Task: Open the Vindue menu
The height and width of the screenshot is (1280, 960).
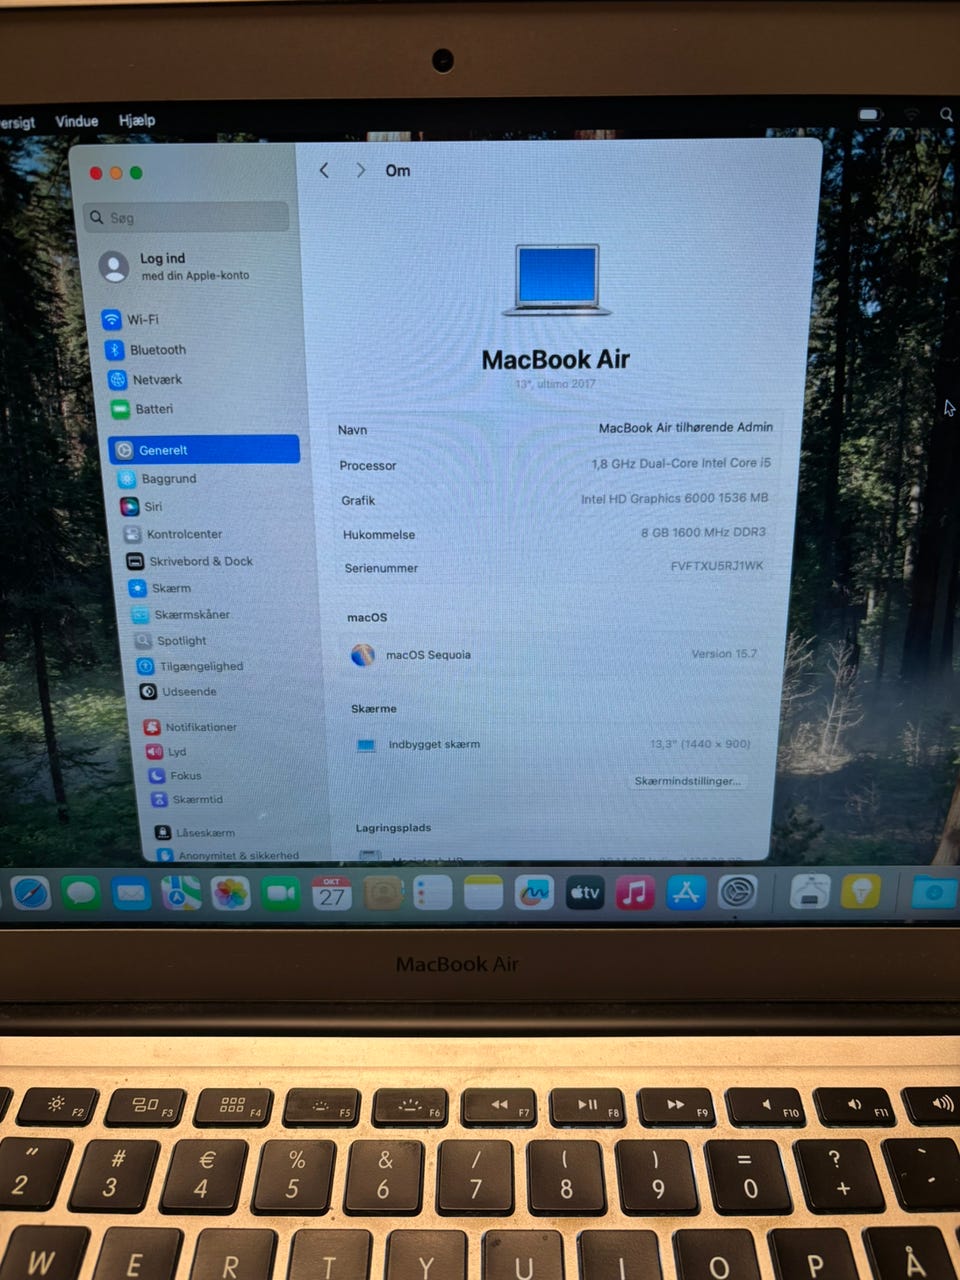Action: click(x=77, y=121)
